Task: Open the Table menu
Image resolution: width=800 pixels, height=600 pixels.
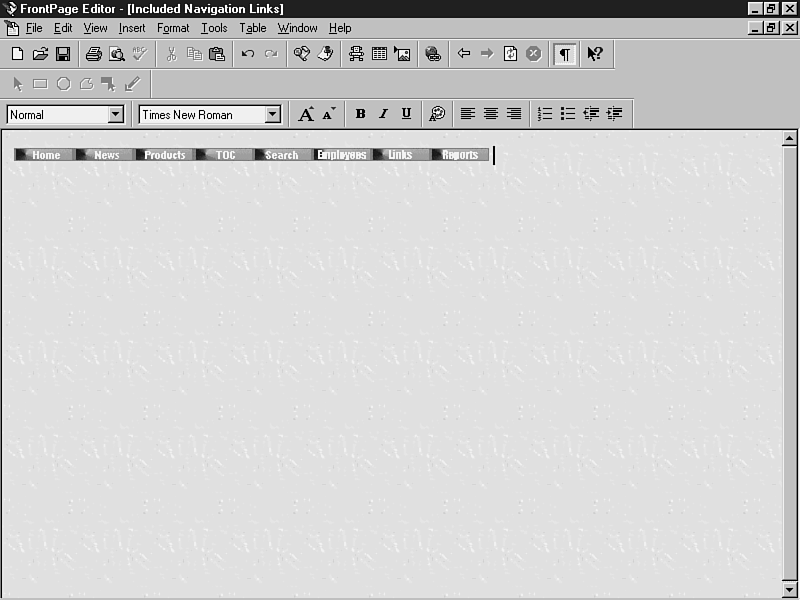Action: tap(252, 28)
